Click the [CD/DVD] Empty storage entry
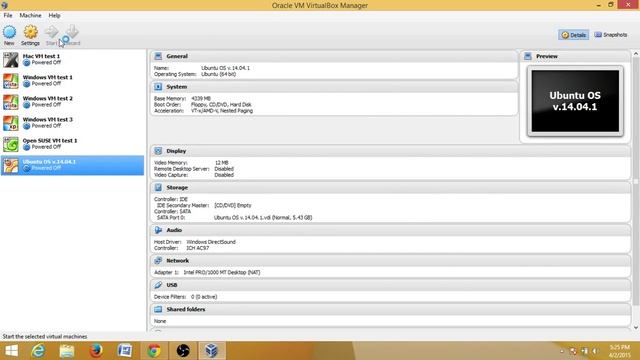This screenshot has width=640, height=360. [x=233, y=205]
